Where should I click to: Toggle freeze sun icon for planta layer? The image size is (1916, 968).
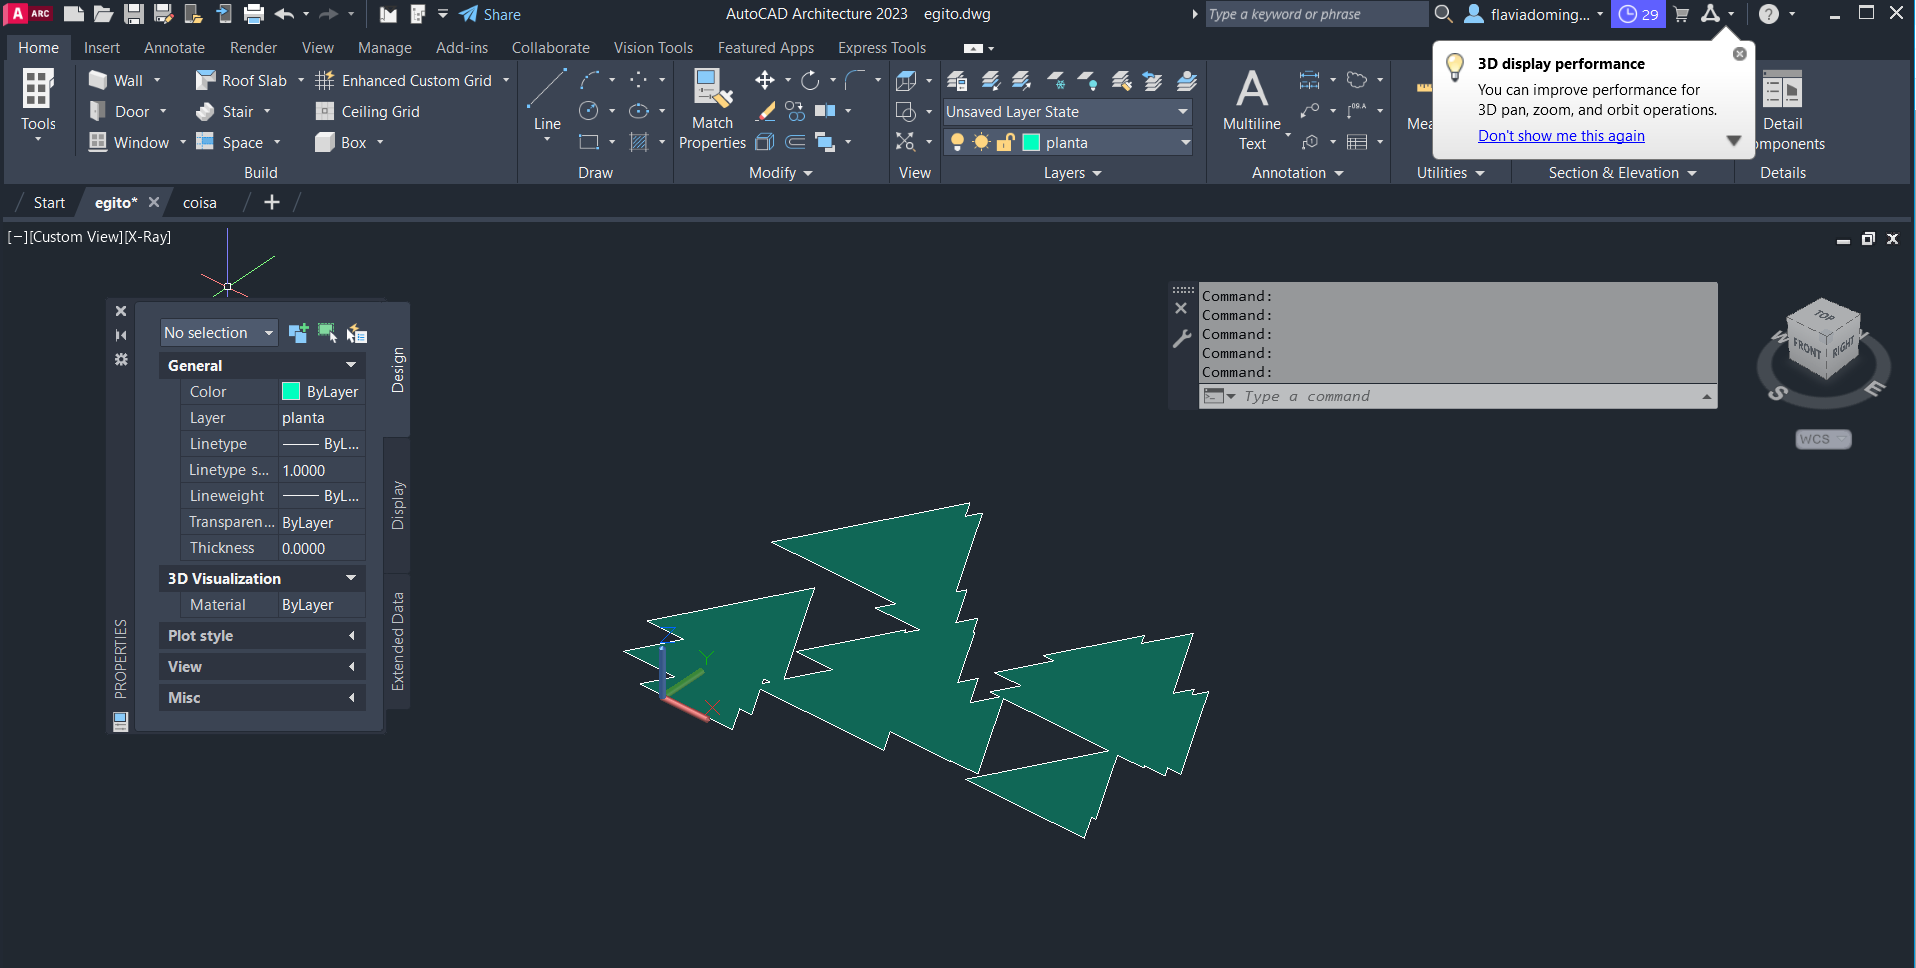[x=981, y=143]
